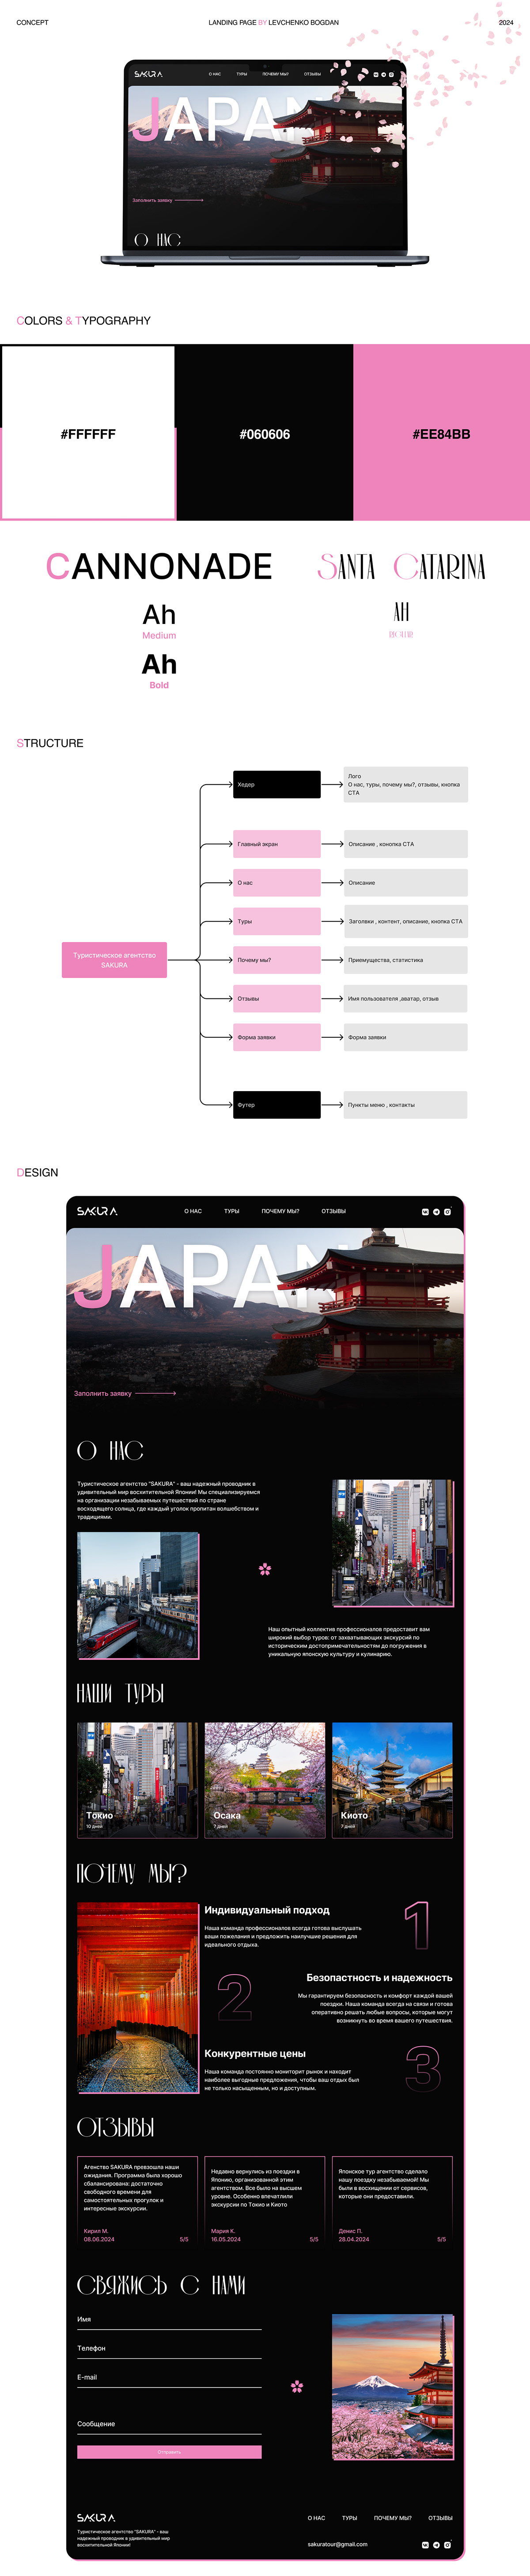
Task: Click the CANNONADE font title
Action: [x=159, y=567]
